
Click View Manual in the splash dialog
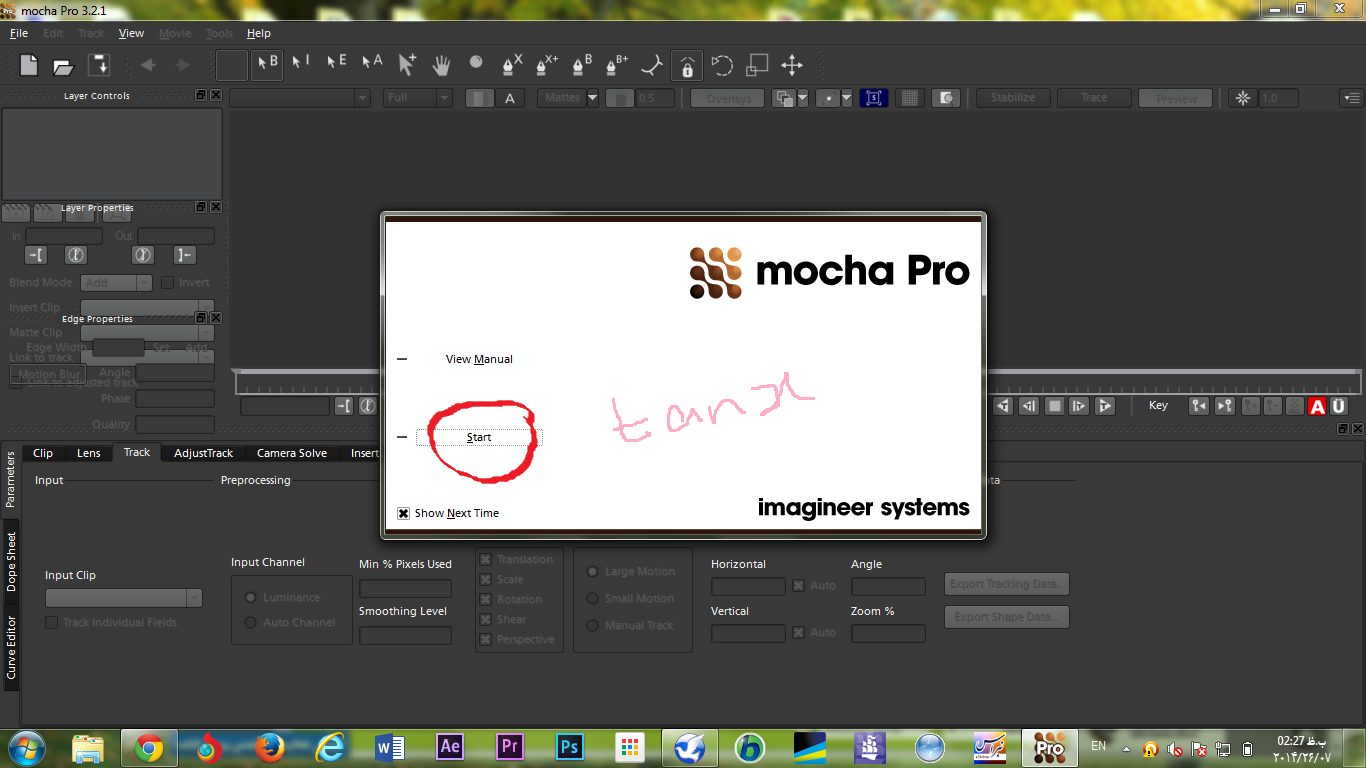coord(479,359)
